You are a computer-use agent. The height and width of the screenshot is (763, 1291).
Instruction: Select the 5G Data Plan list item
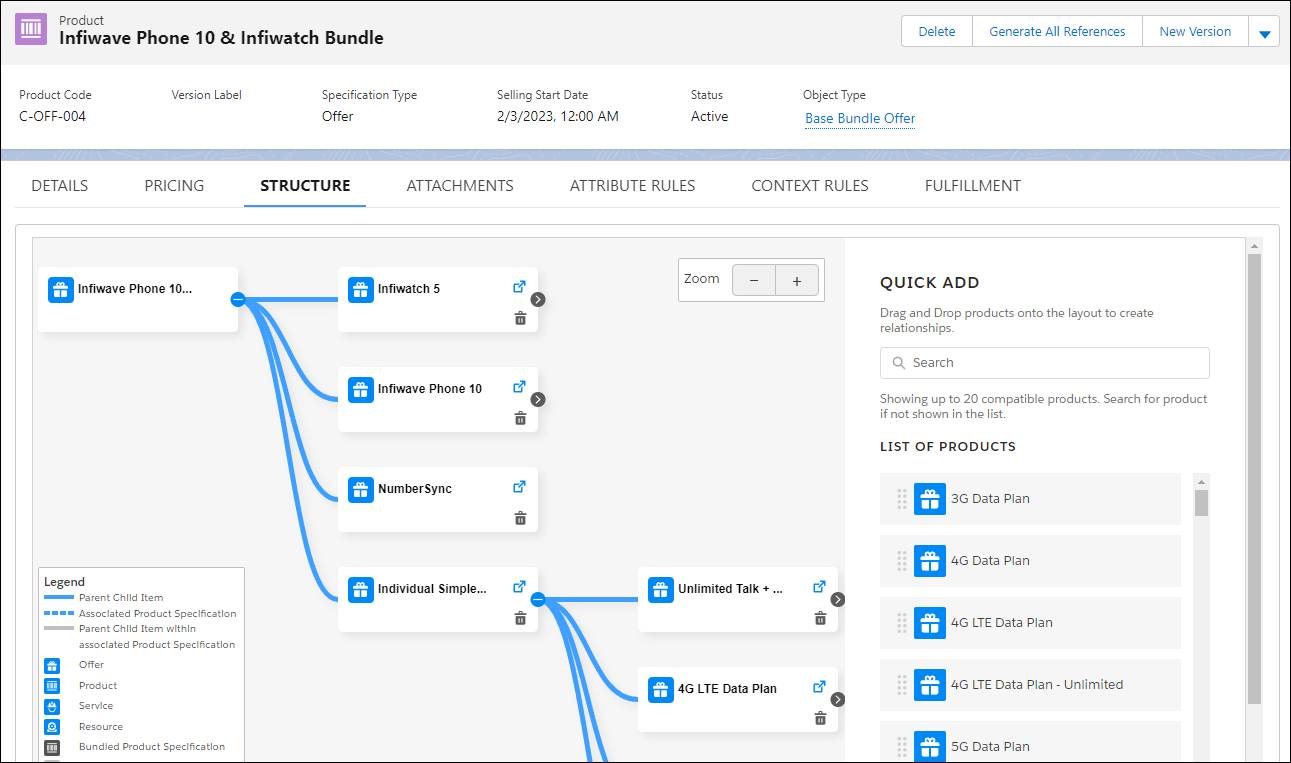pos(1030,742)
